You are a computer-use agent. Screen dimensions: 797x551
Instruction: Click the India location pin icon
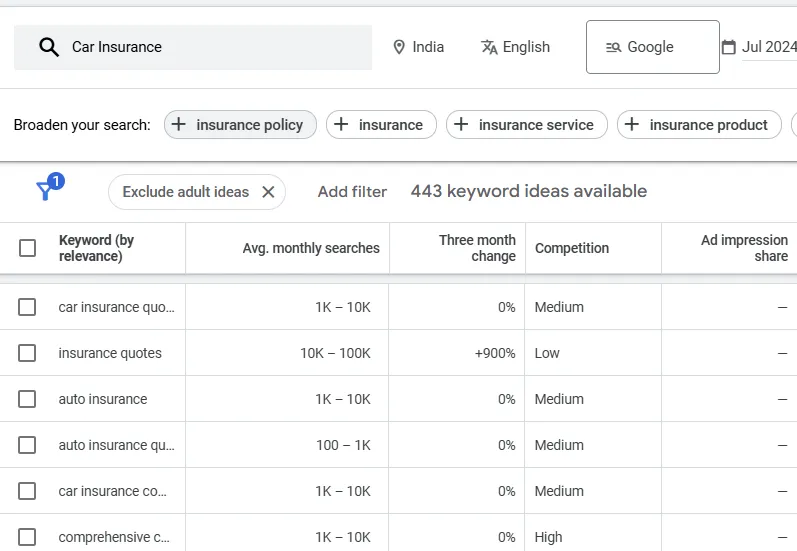pyautogui.click(x=399, y=47)
